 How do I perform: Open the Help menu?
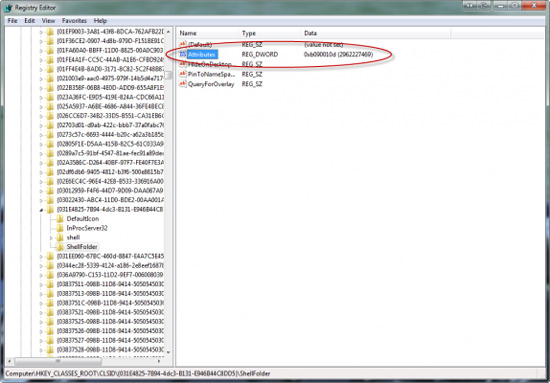[x=100, y=21]
